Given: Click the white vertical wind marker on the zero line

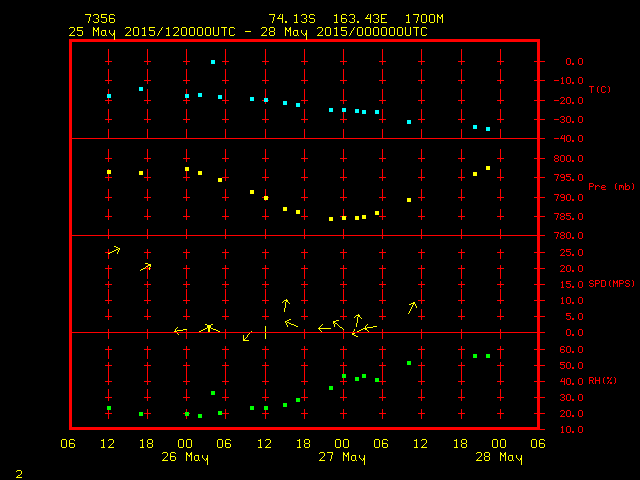Looking at the screenshot, I should coord(265,332).
